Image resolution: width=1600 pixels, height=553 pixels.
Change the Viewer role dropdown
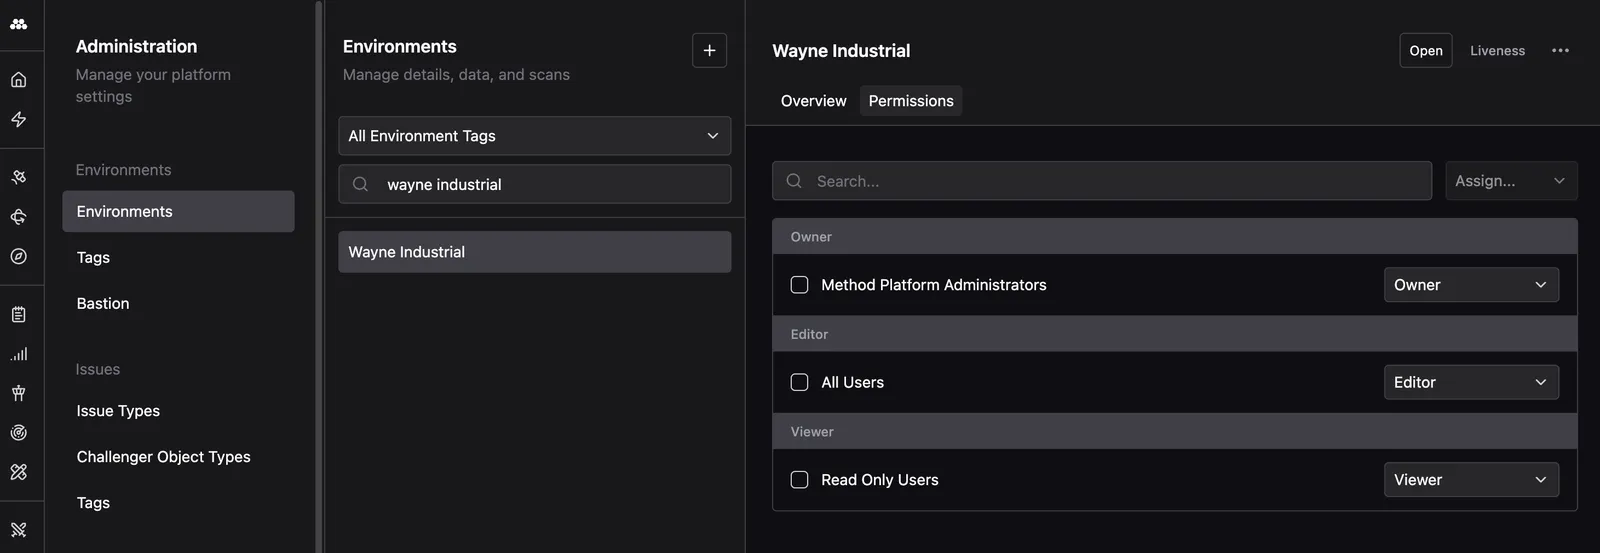(x=1471, y=480)
